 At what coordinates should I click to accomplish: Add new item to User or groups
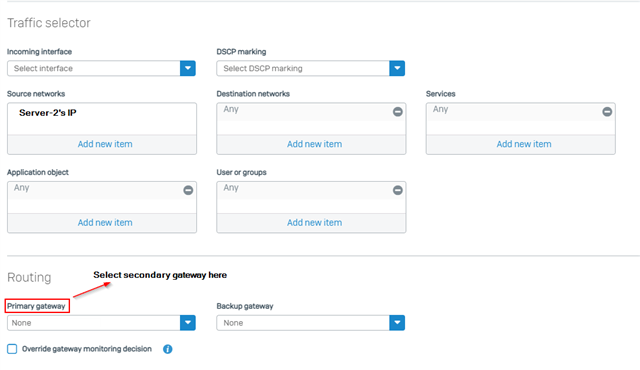(x=314, y=223)
